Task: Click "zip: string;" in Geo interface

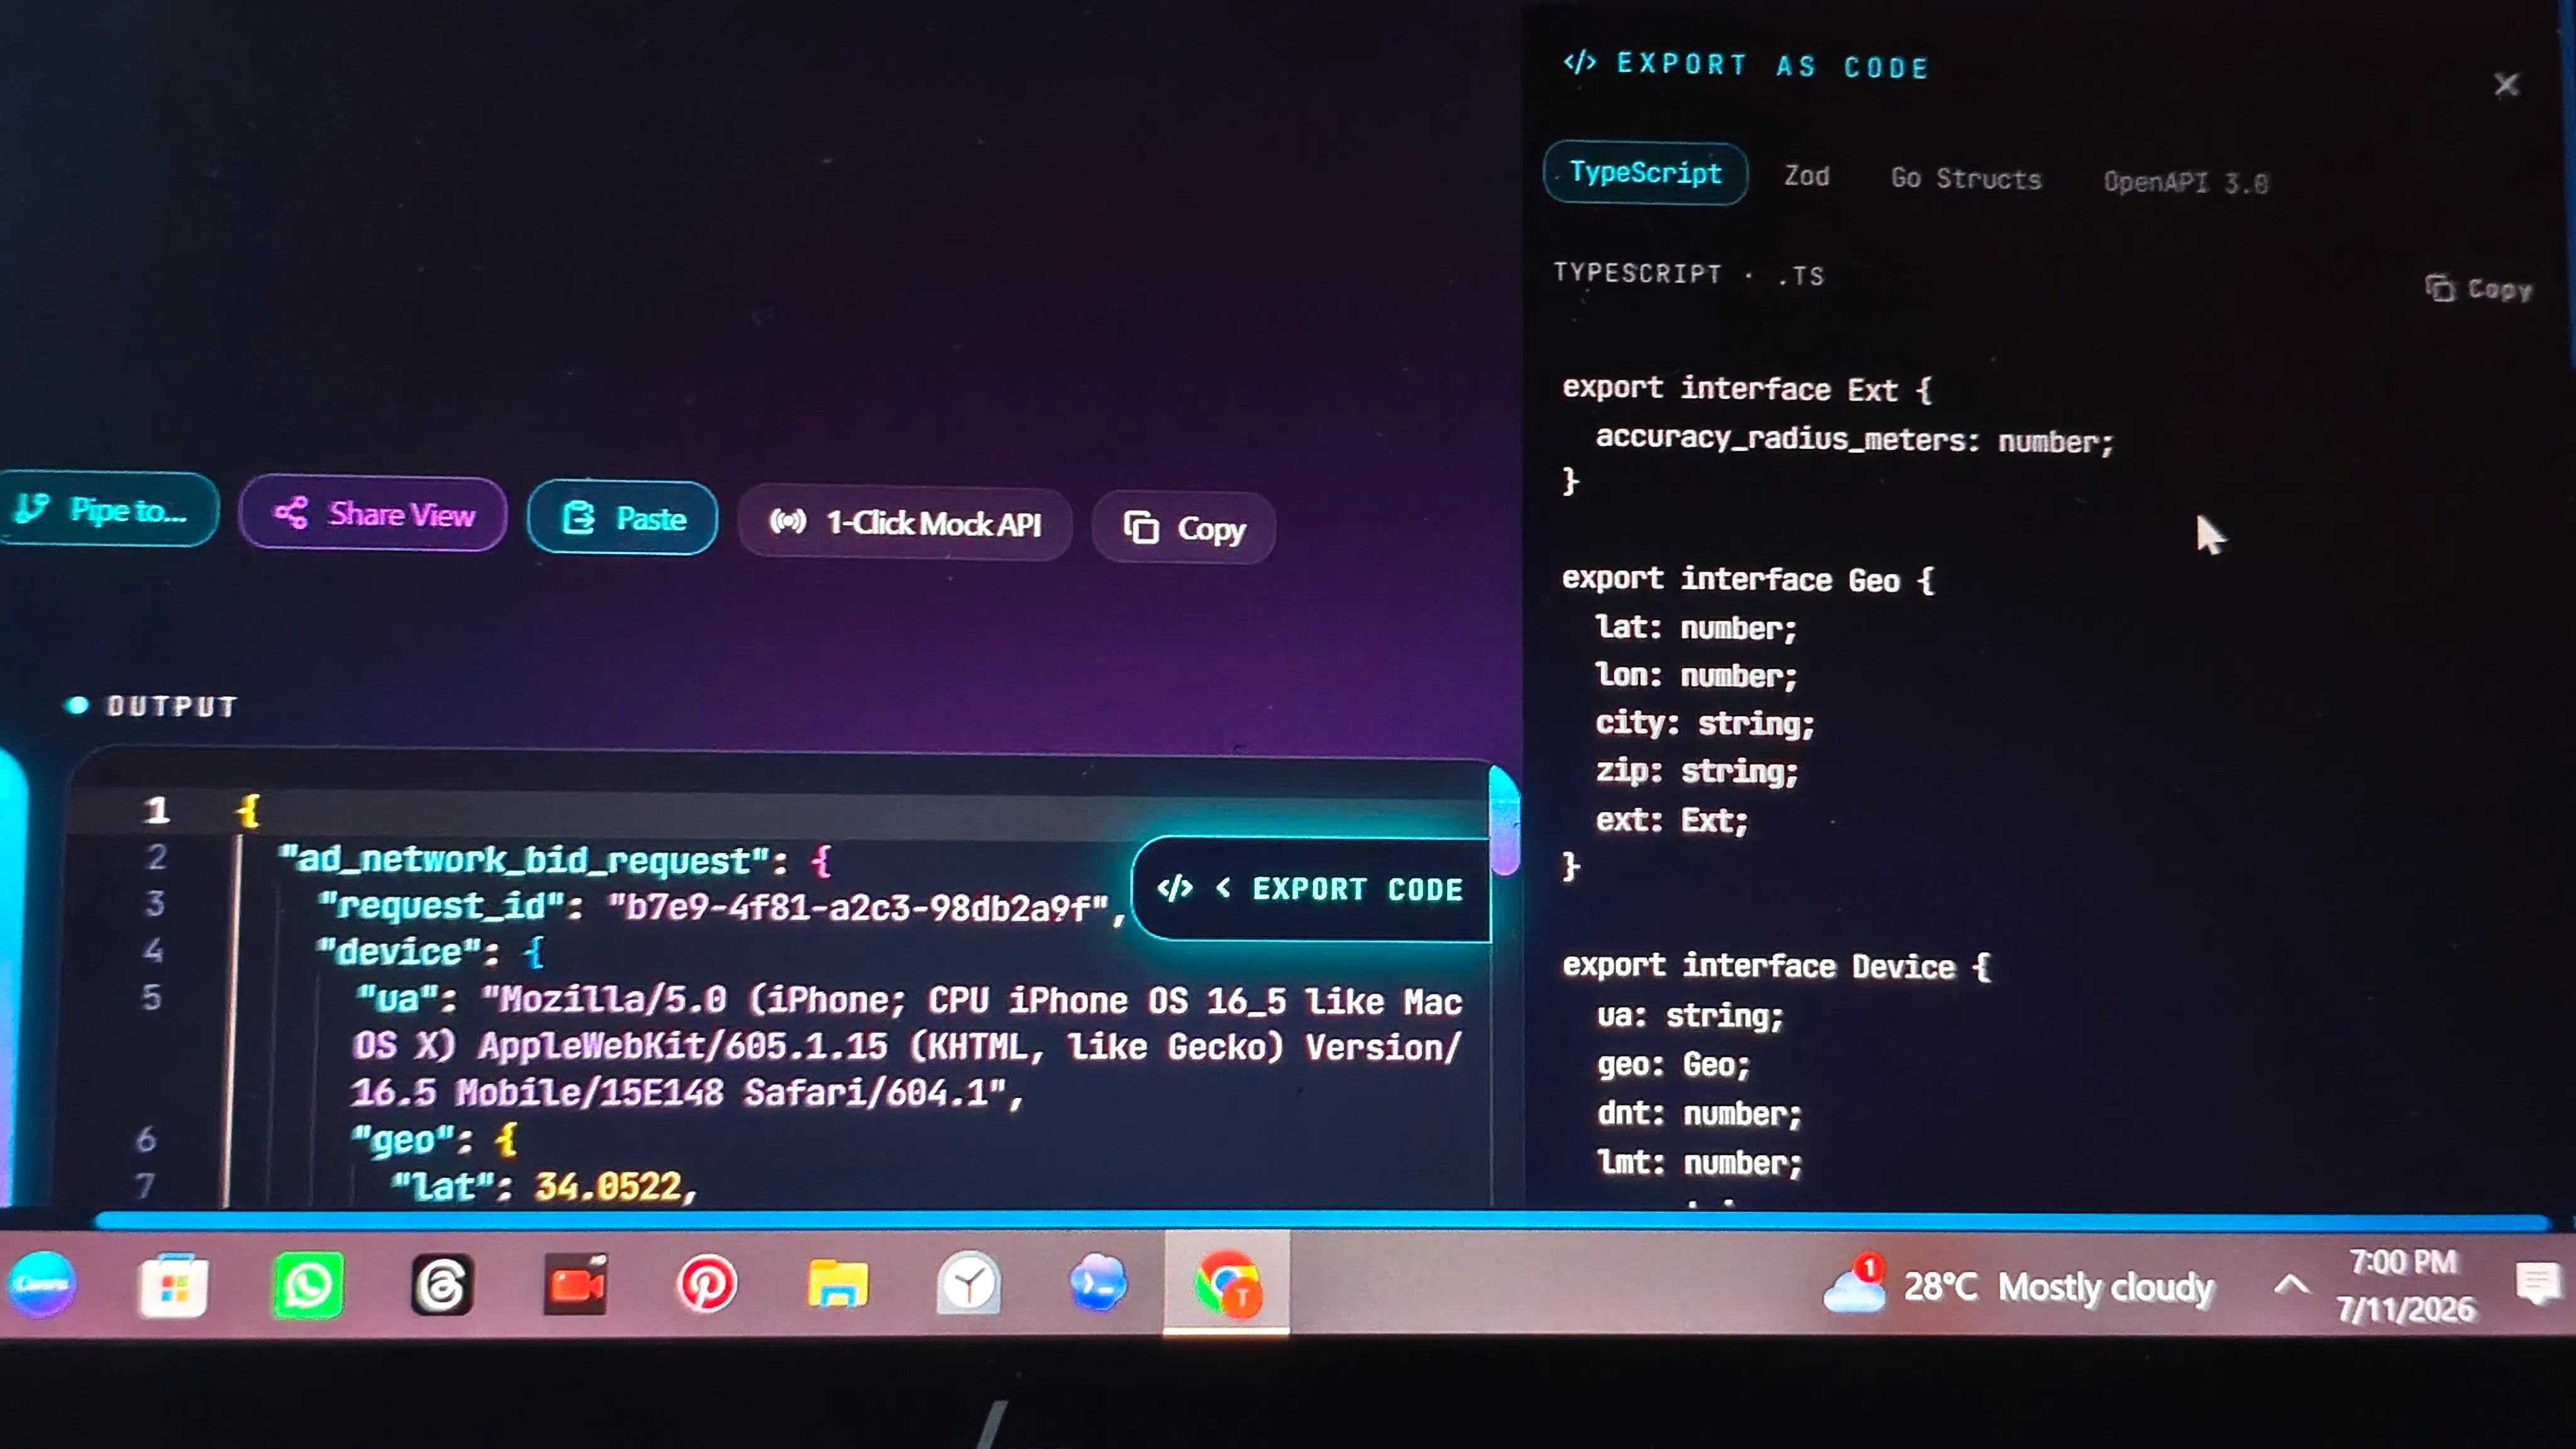Action: coord(1697,771)
